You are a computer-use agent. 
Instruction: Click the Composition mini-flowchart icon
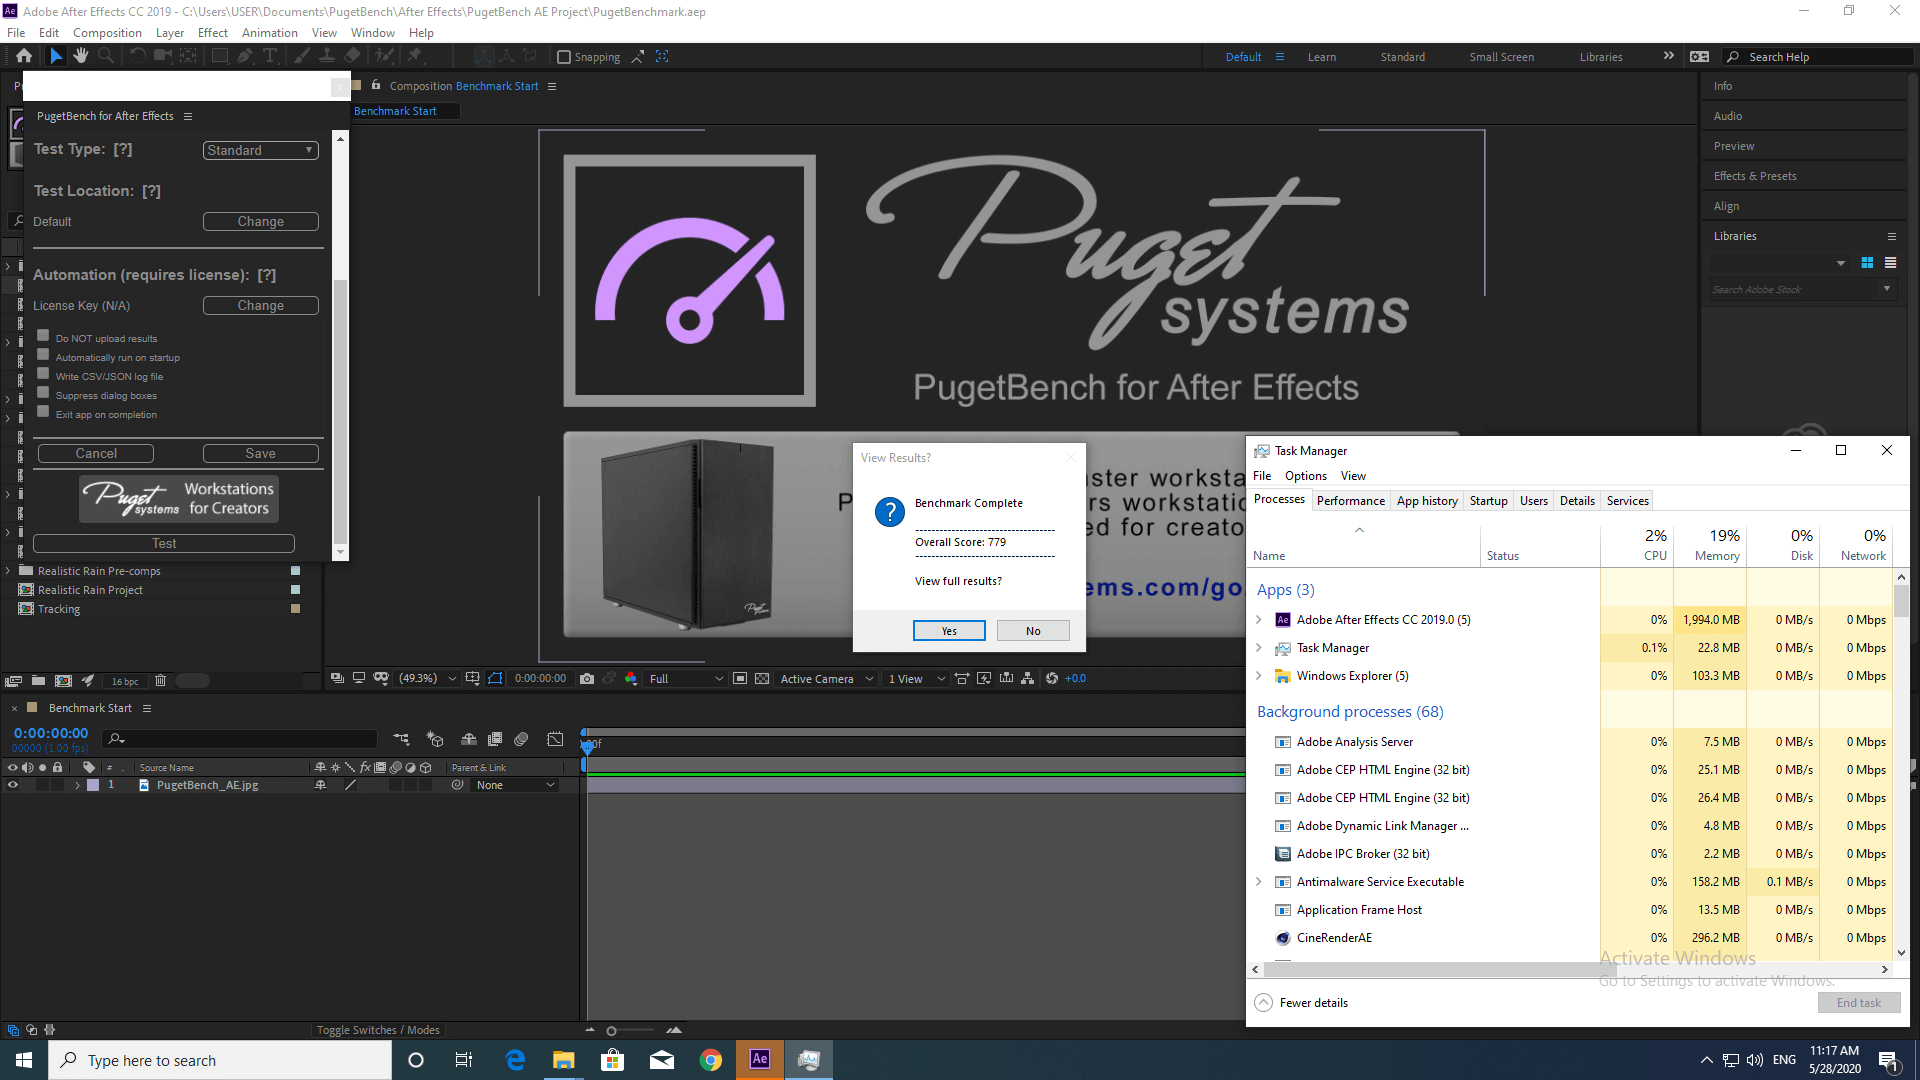[401, 739]
